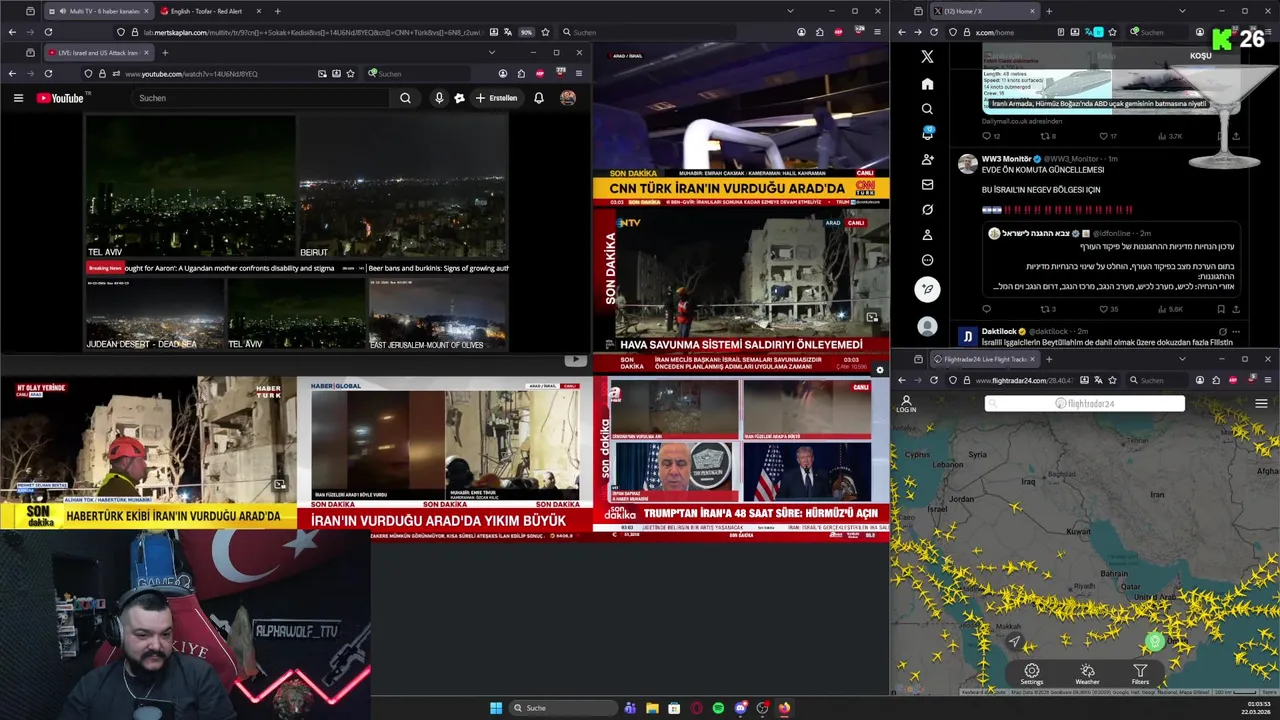Click Flightradar24 LOG IN button

click(x=906, y=404)
